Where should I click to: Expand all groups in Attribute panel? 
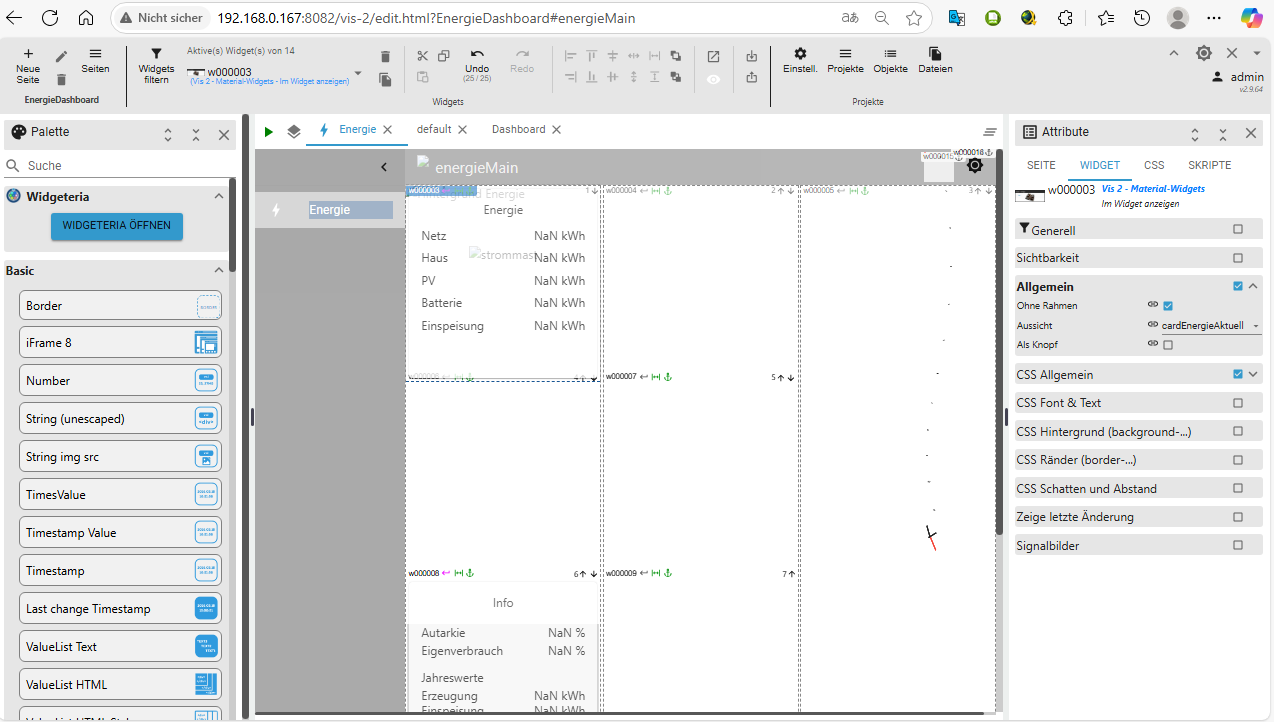[1195, 133]
